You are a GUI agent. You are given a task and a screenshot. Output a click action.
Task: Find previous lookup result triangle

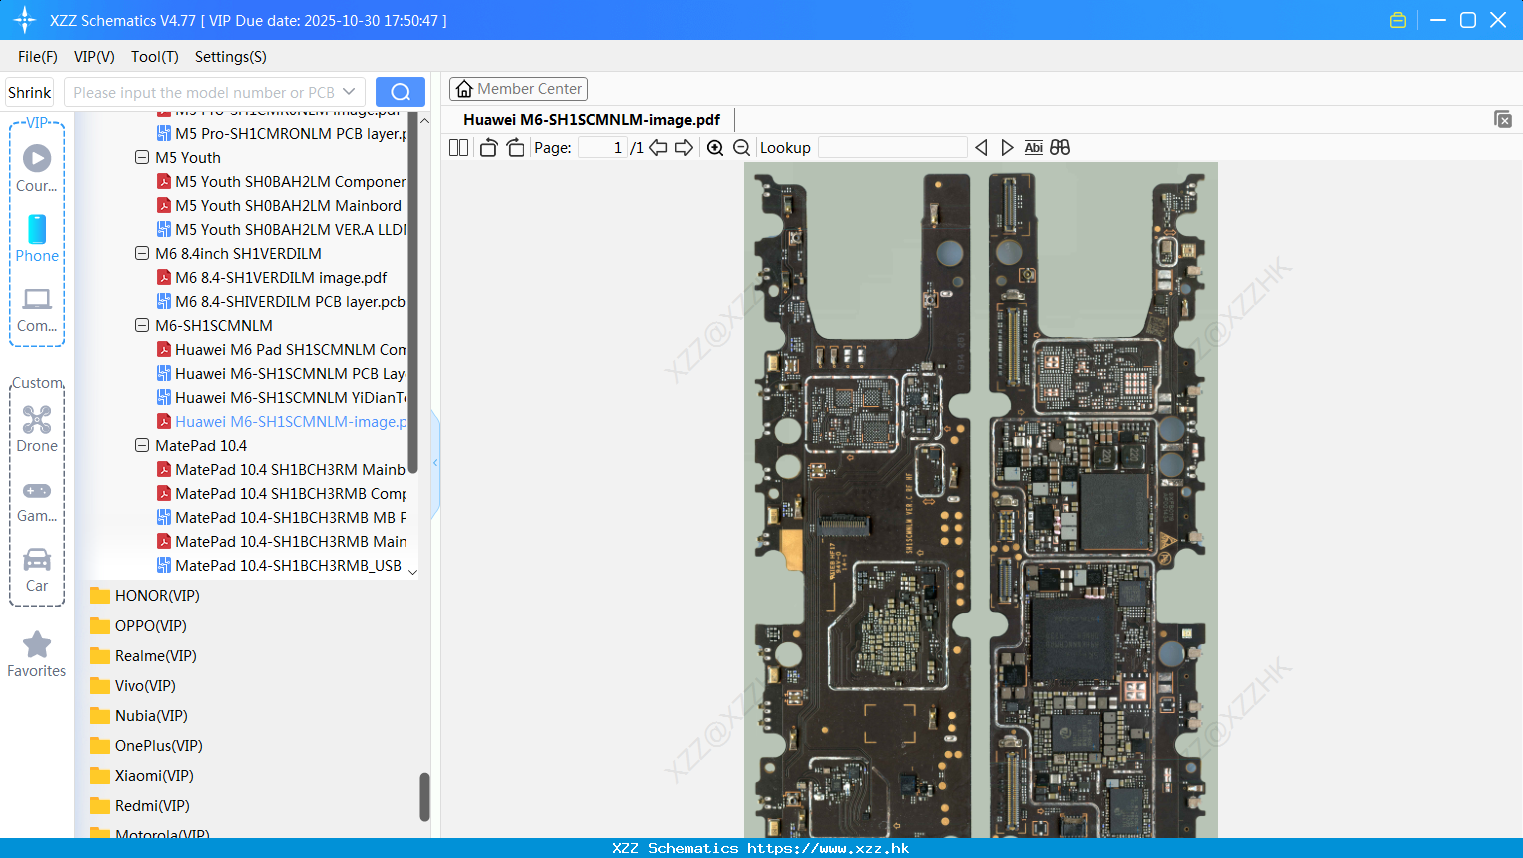(x=981, y=147)
